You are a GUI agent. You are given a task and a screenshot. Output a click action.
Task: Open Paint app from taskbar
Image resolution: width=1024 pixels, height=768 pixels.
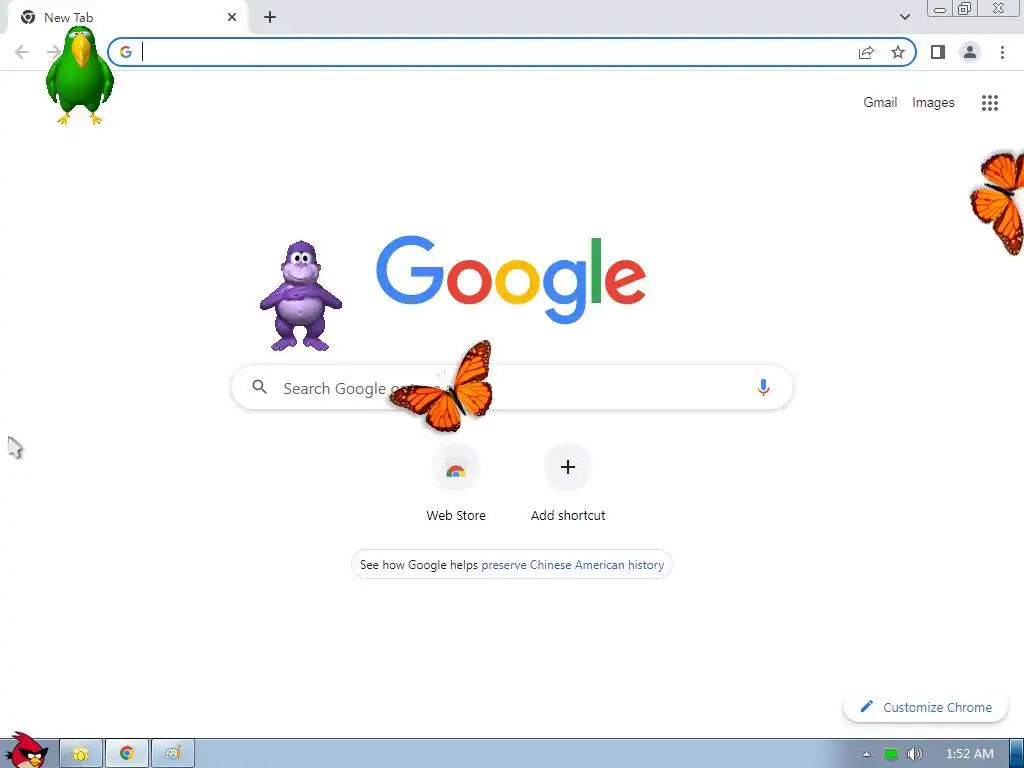coord(172,754)
